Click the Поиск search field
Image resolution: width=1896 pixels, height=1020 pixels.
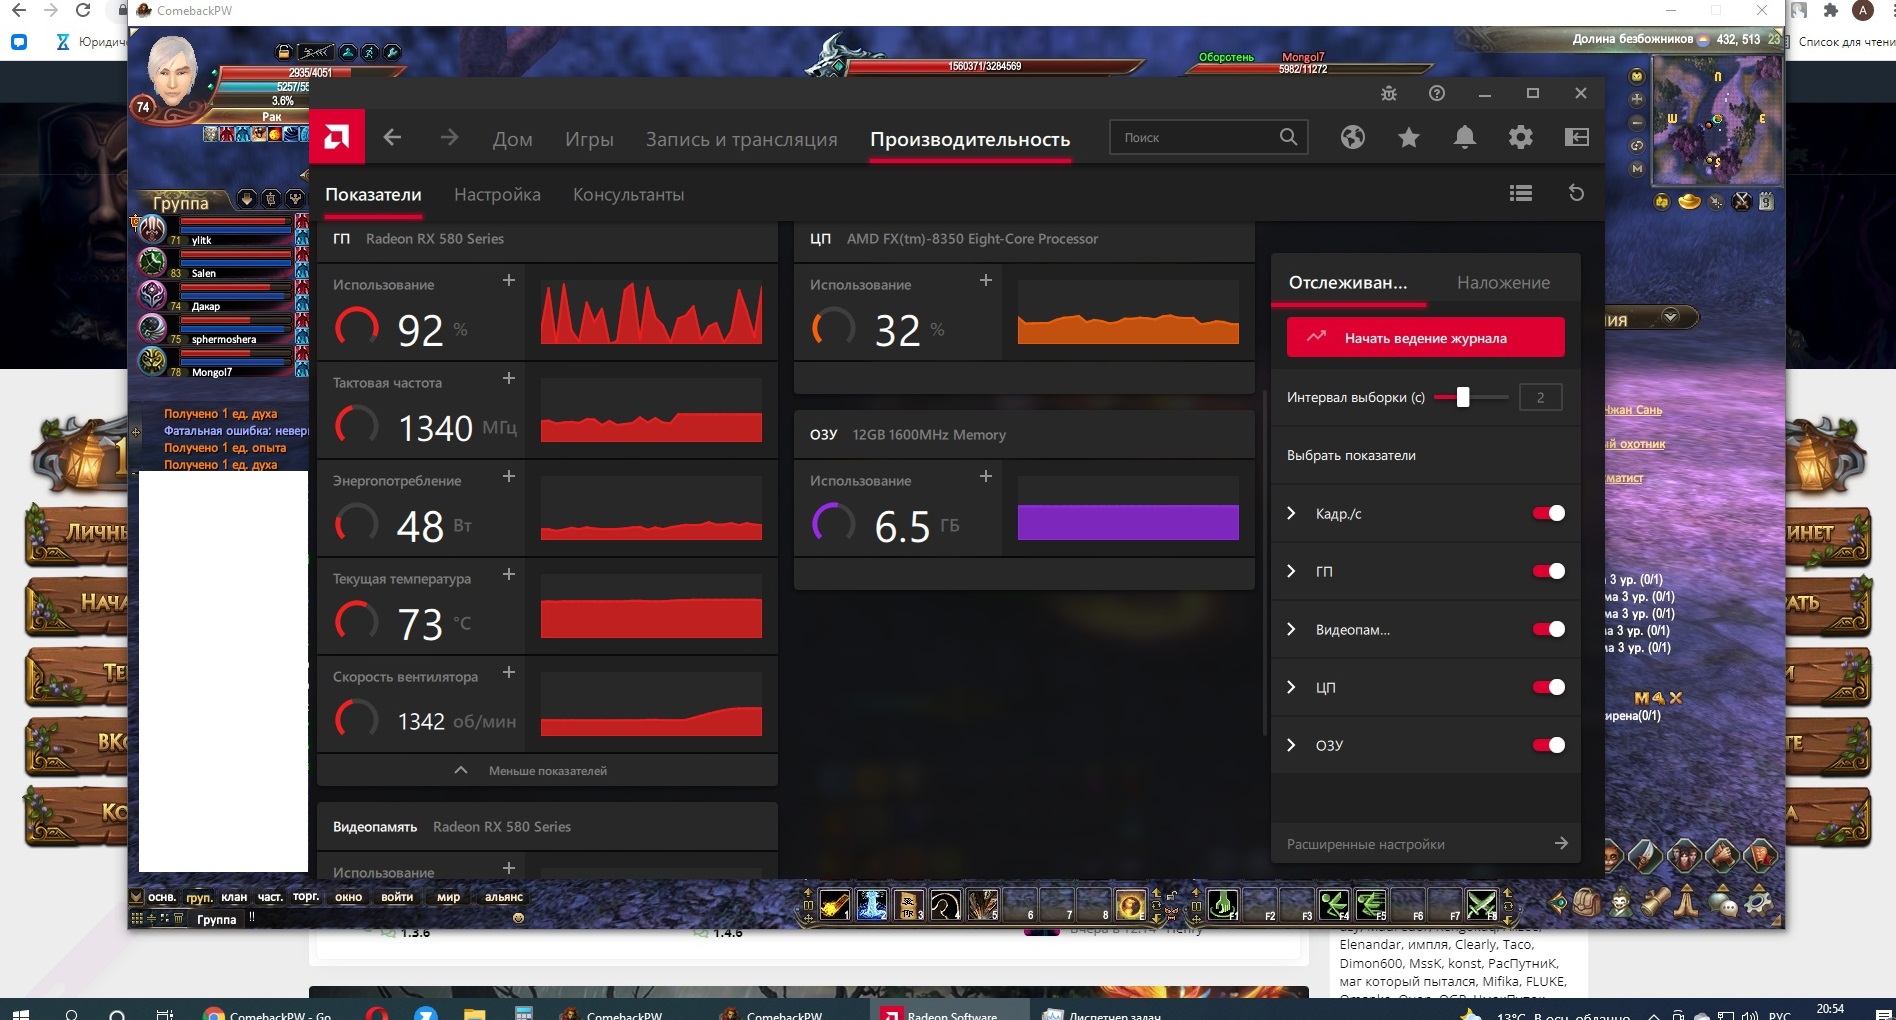click(1195, 138)
